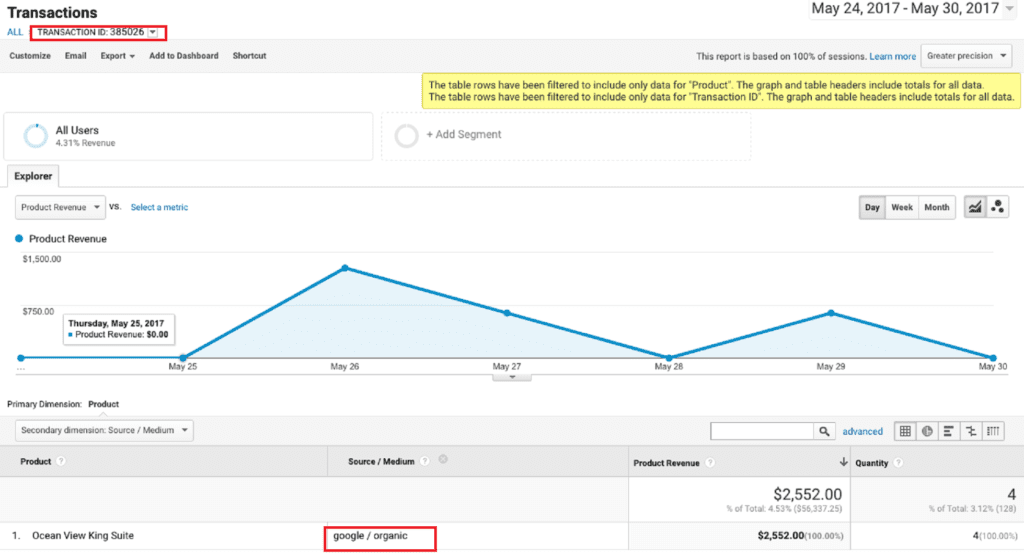The height and width of the screenshot is (553, 1024).
Task: Click the All Users segment circle icon
Action: (x=35, y=136)
